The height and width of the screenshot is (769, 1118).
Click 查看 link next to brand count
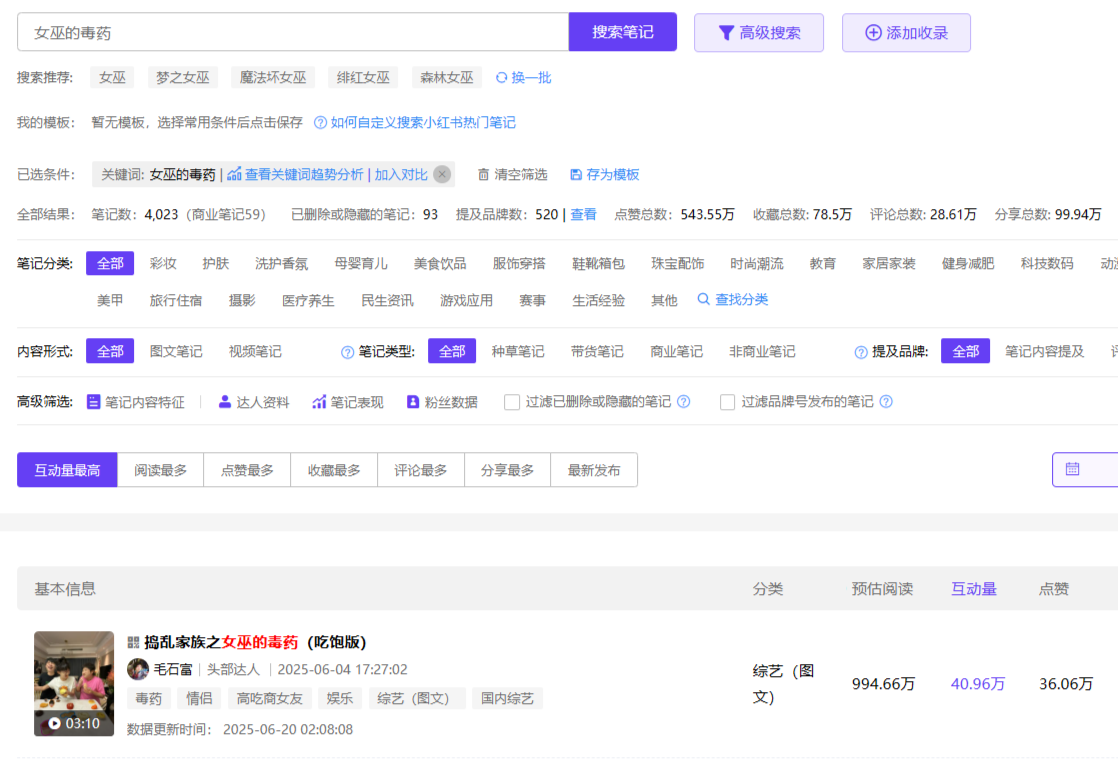pyautogui.click(x=583, y=215)
